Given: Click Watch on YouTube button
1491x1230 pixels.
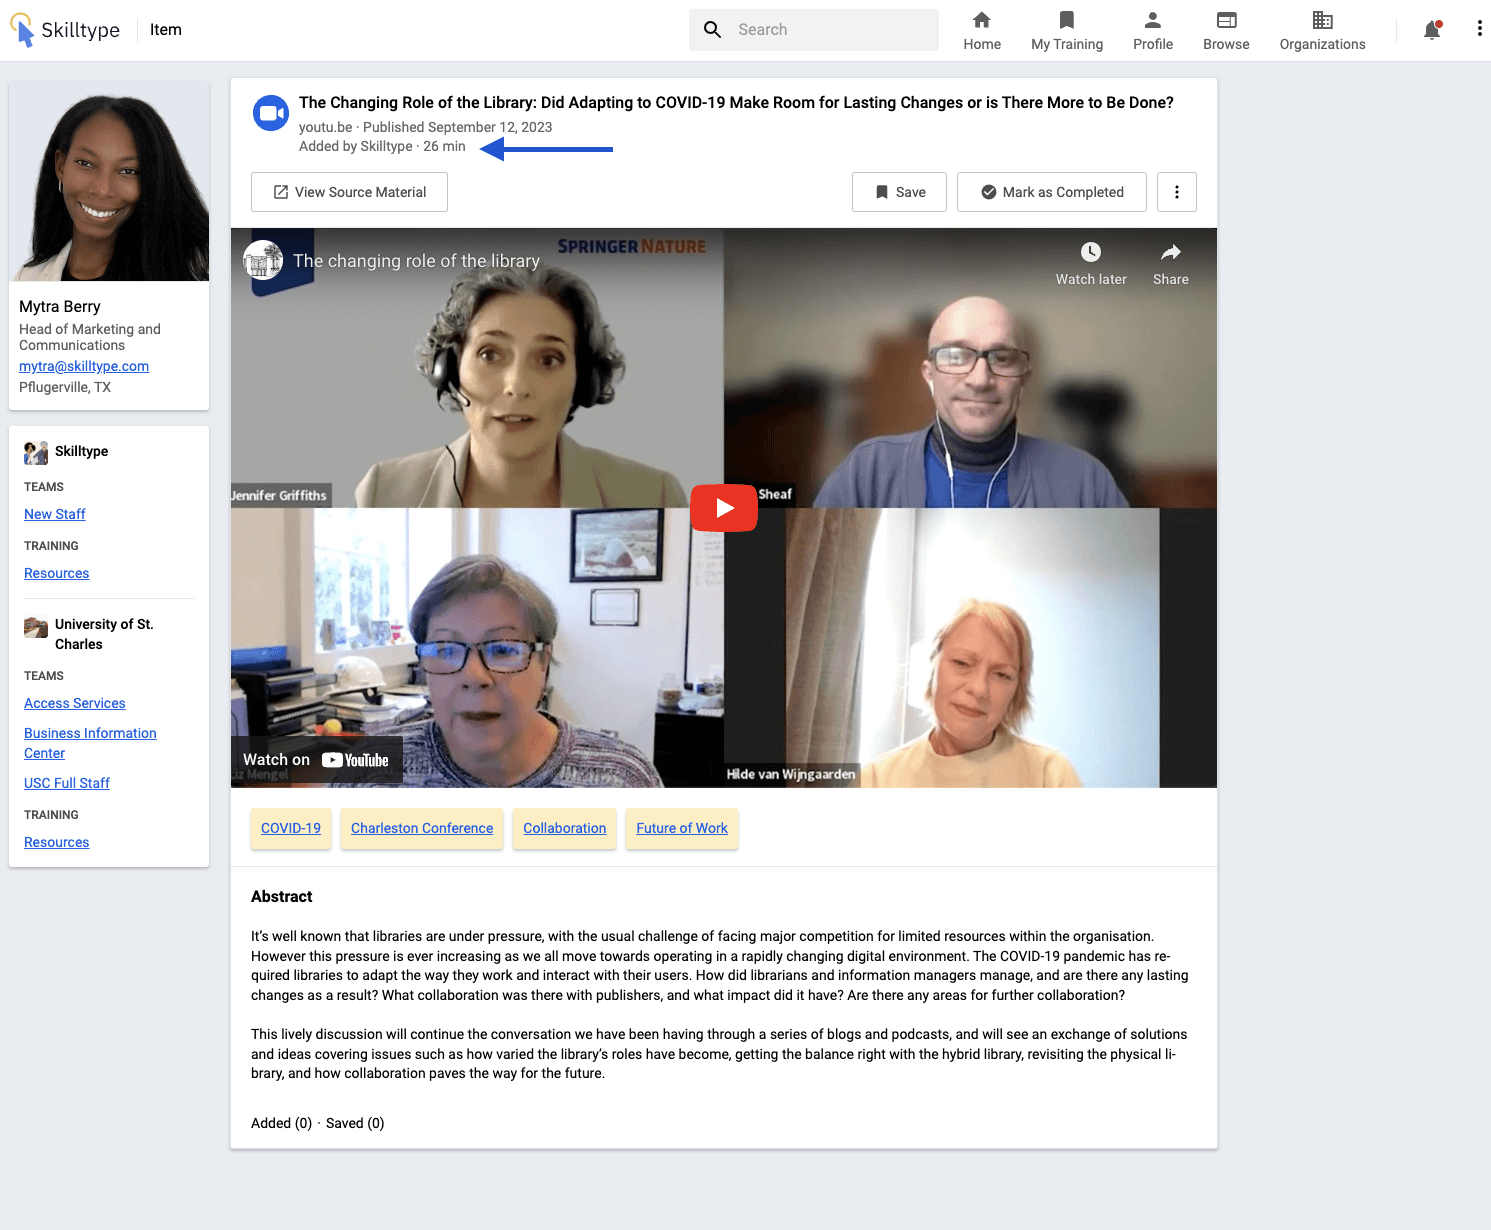Looking at the screenshot, I should 316,760.
